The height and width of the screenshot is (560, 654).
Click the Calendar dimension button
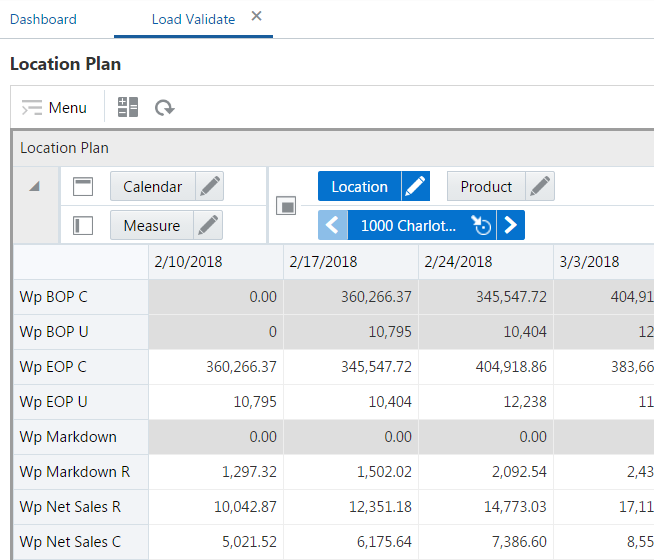(152, 187)
